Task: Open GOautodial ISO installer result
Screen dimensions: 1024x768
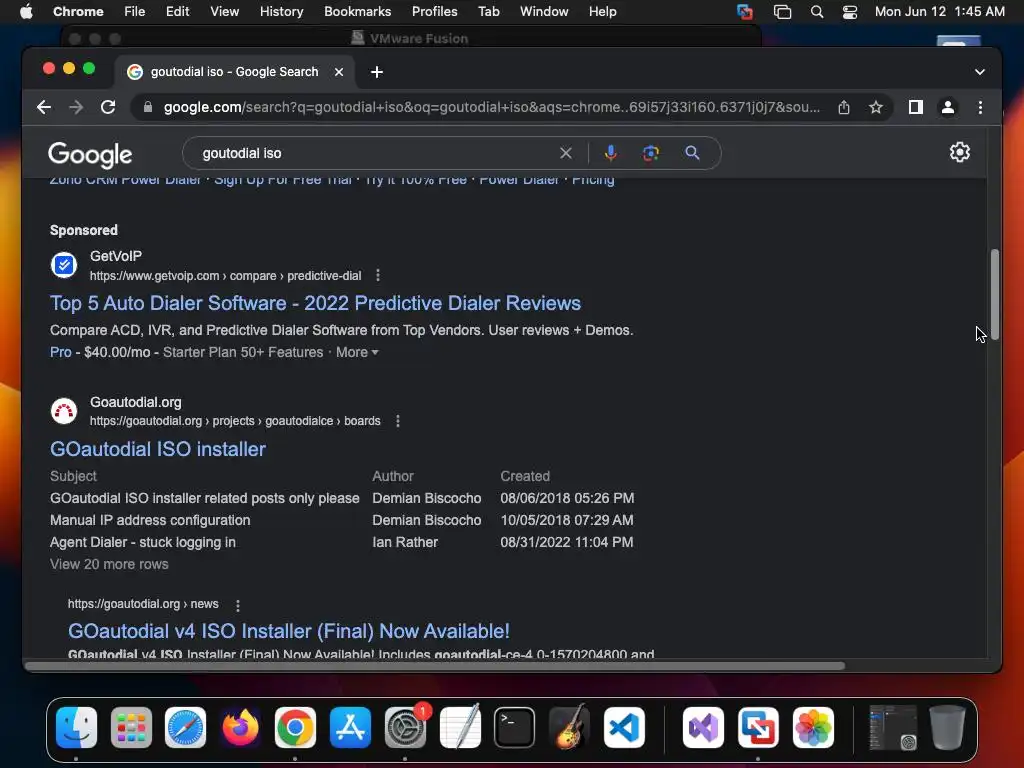Action: [158, 449]
